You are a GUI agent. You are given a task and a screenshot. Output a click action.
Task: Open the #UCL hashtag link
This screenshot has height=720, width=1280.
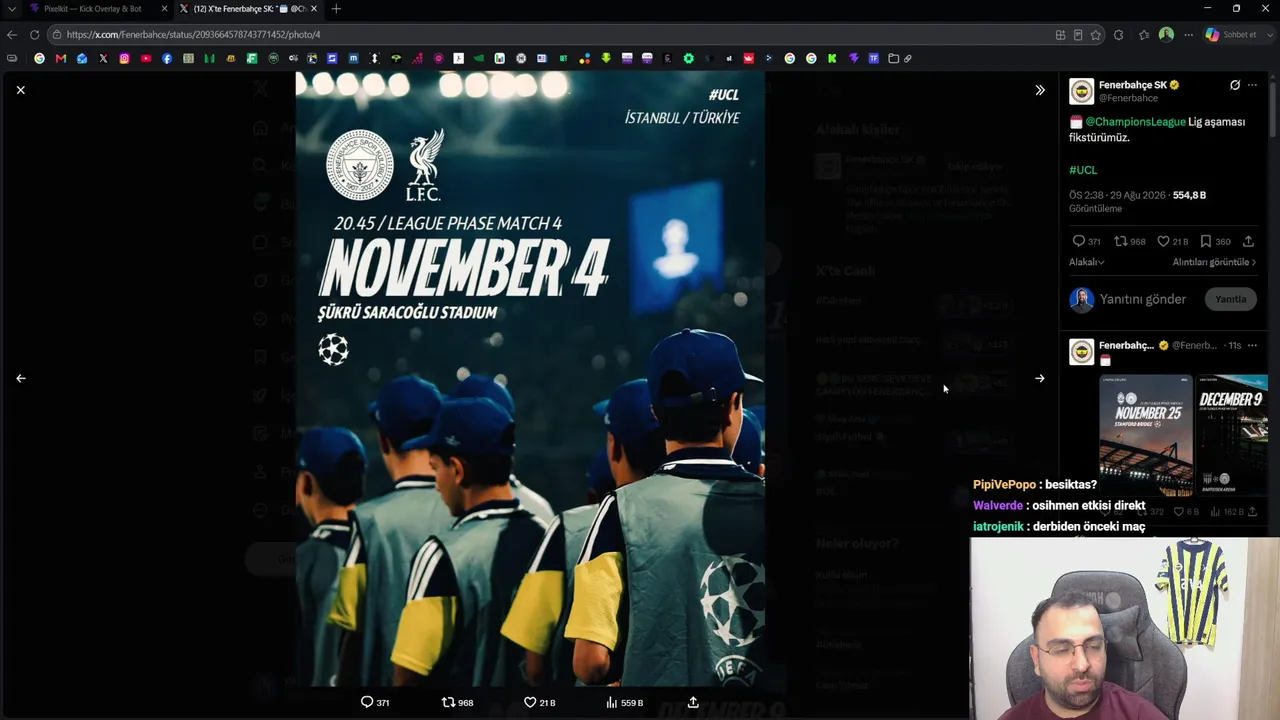(1083, 170)
